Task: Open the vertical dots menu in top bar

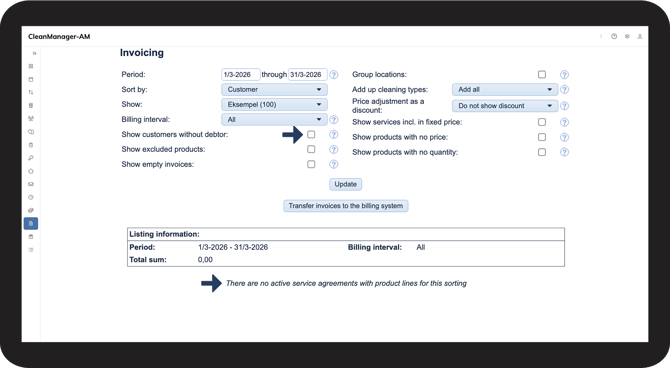Action: point(601,36)
